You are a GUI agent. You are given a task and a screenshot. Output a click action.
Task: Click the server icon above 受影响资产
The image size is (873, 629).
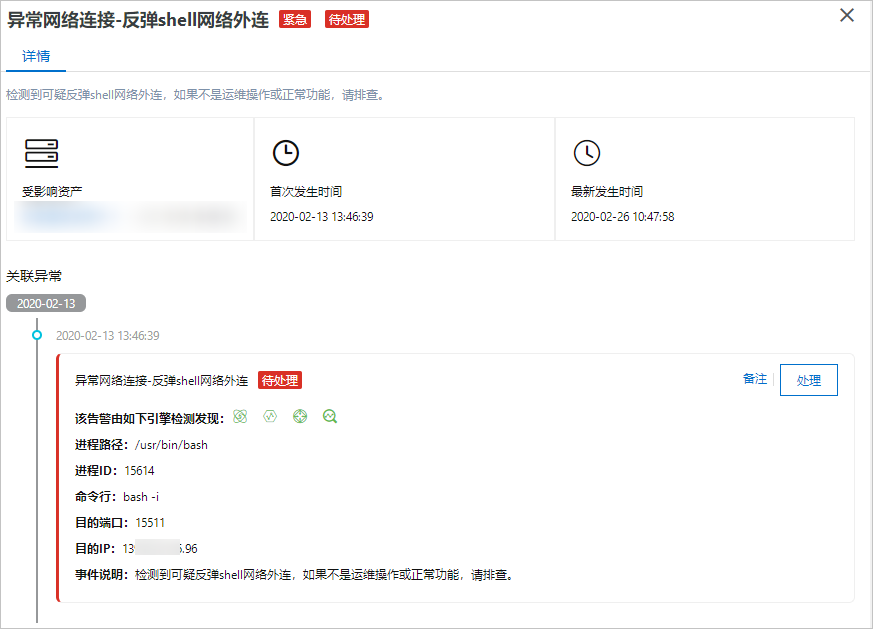(42, 153)
